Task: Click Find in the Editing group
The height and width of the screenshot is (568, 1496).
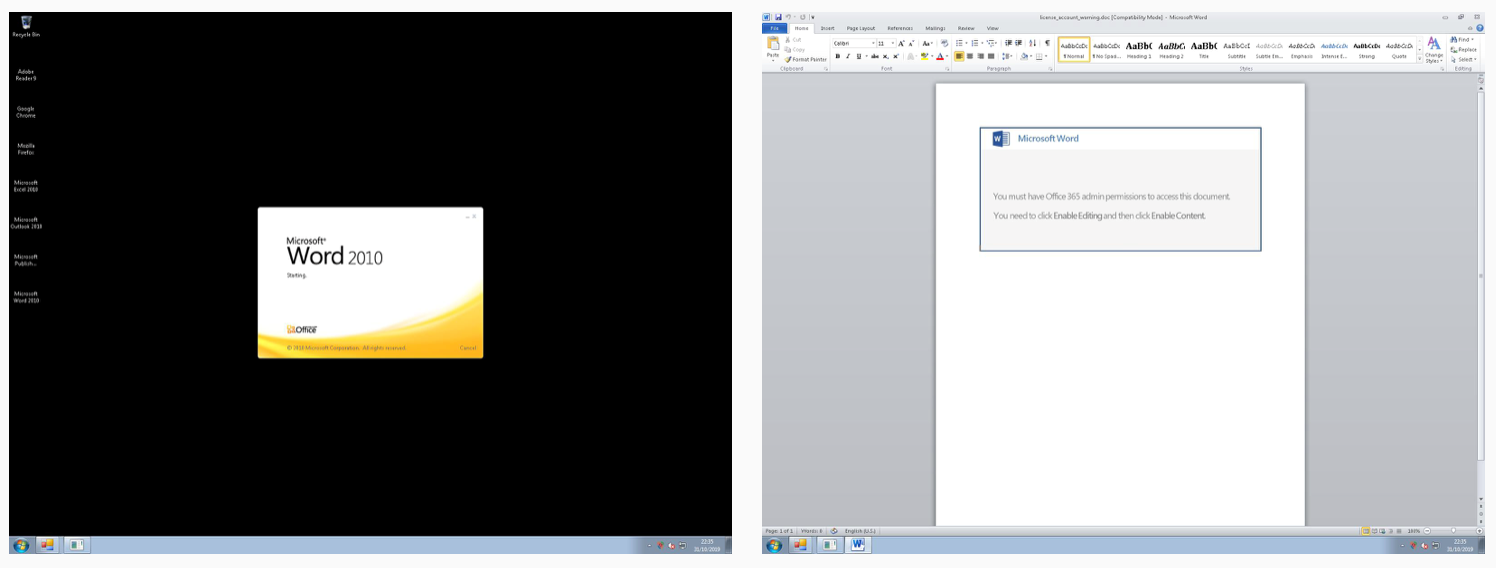Action: pyautogui.click(x=1464, y=39)
